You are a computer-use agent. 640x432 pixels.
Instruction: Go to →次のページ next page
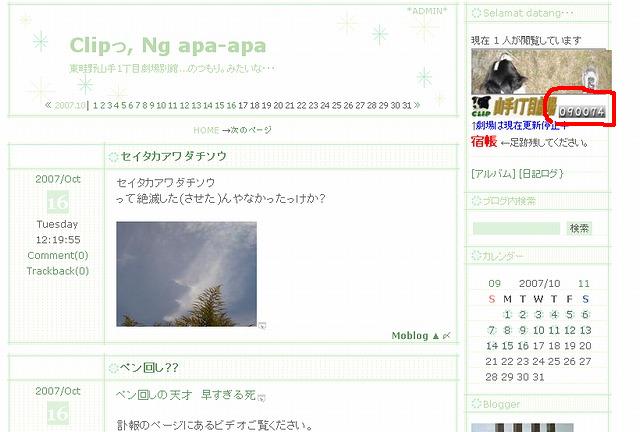pyautogui.click(x=247, y=130)
